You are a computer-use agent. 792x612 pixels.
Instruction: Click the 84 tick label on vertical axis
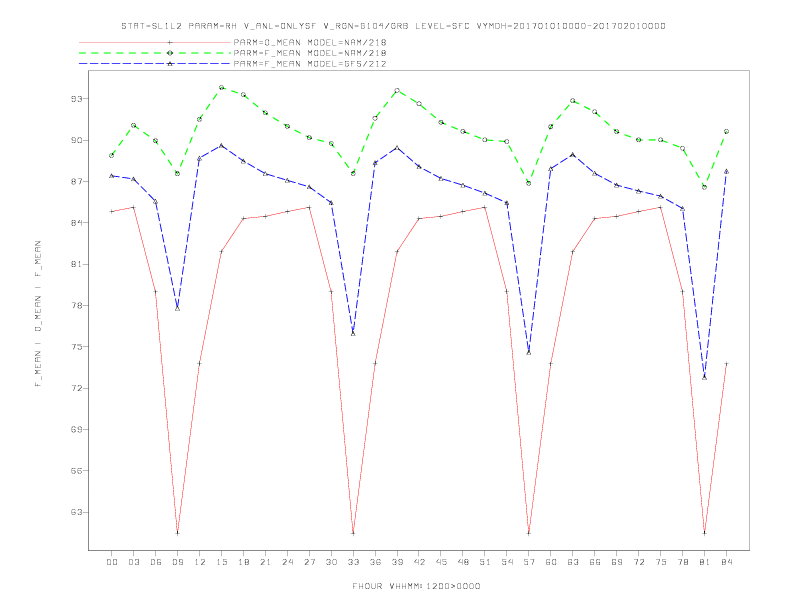pyautogui.click(x=77, y=223)
